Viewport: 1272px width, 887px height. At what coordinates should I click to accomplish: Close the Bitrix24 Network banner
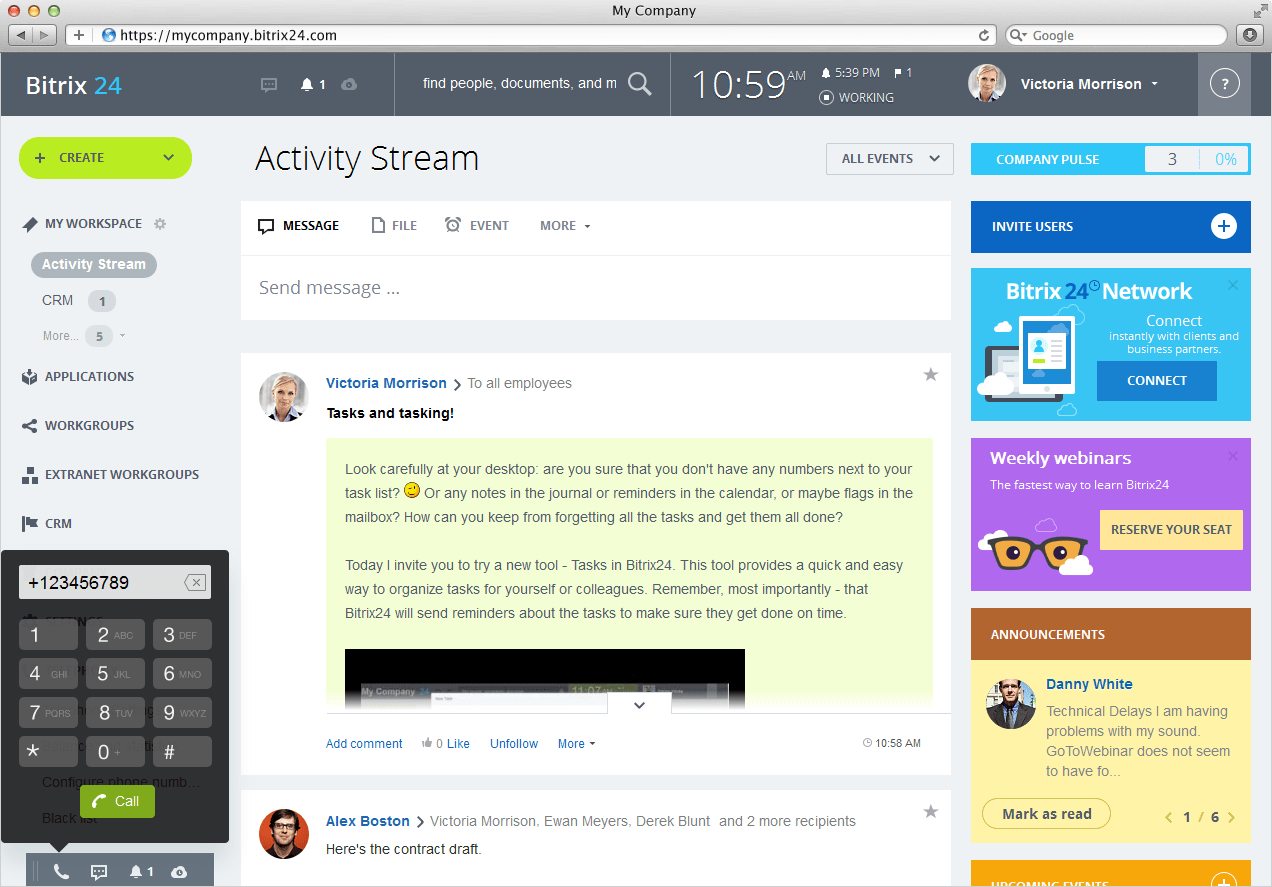(x=1232, y=285)
